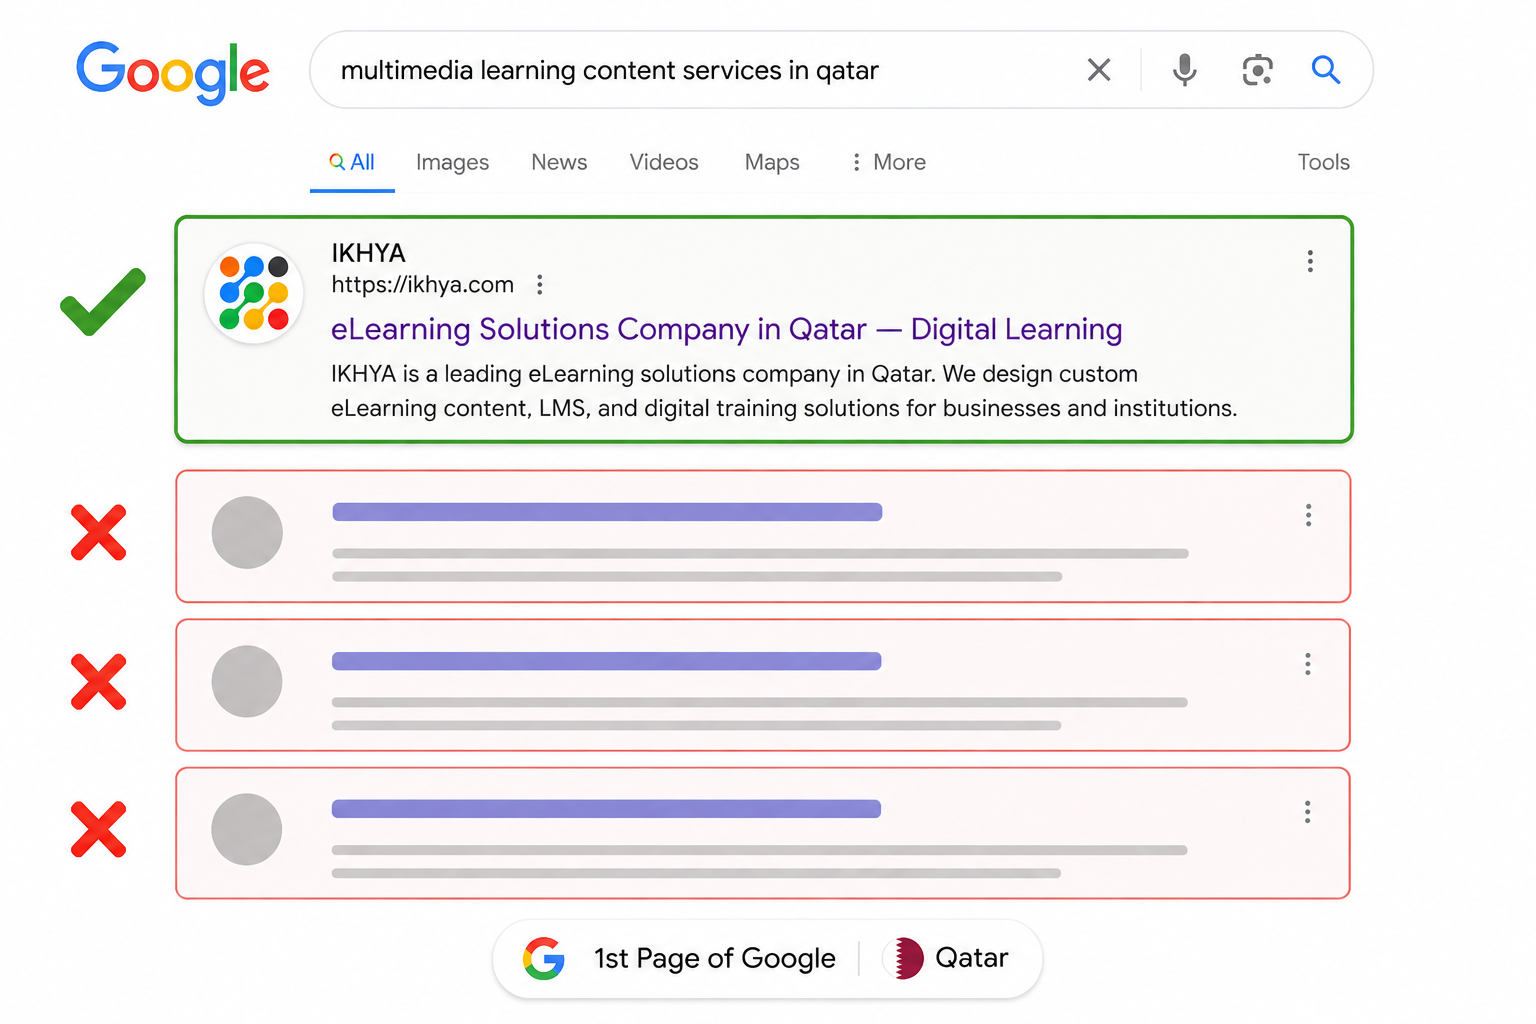Open options dots at IKHYA result's corner

point(1310,261)
